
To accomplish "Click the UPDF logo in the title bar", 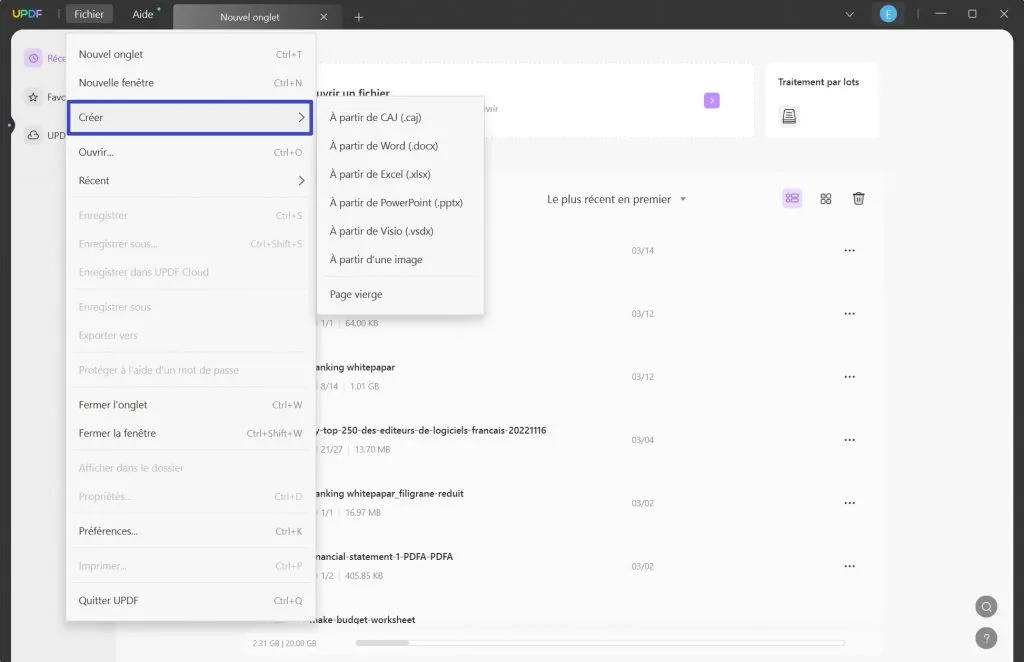I will (26, 14).
